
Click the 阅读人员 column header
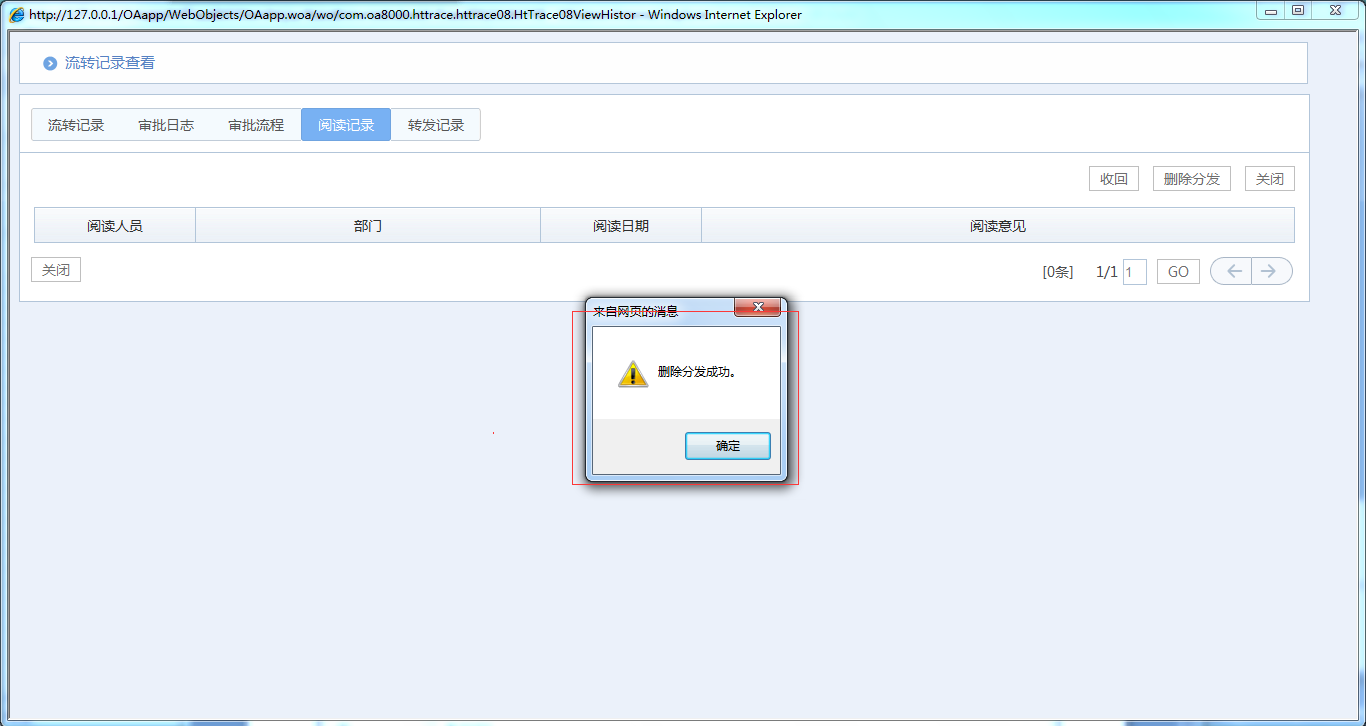[x=115, y=226]
